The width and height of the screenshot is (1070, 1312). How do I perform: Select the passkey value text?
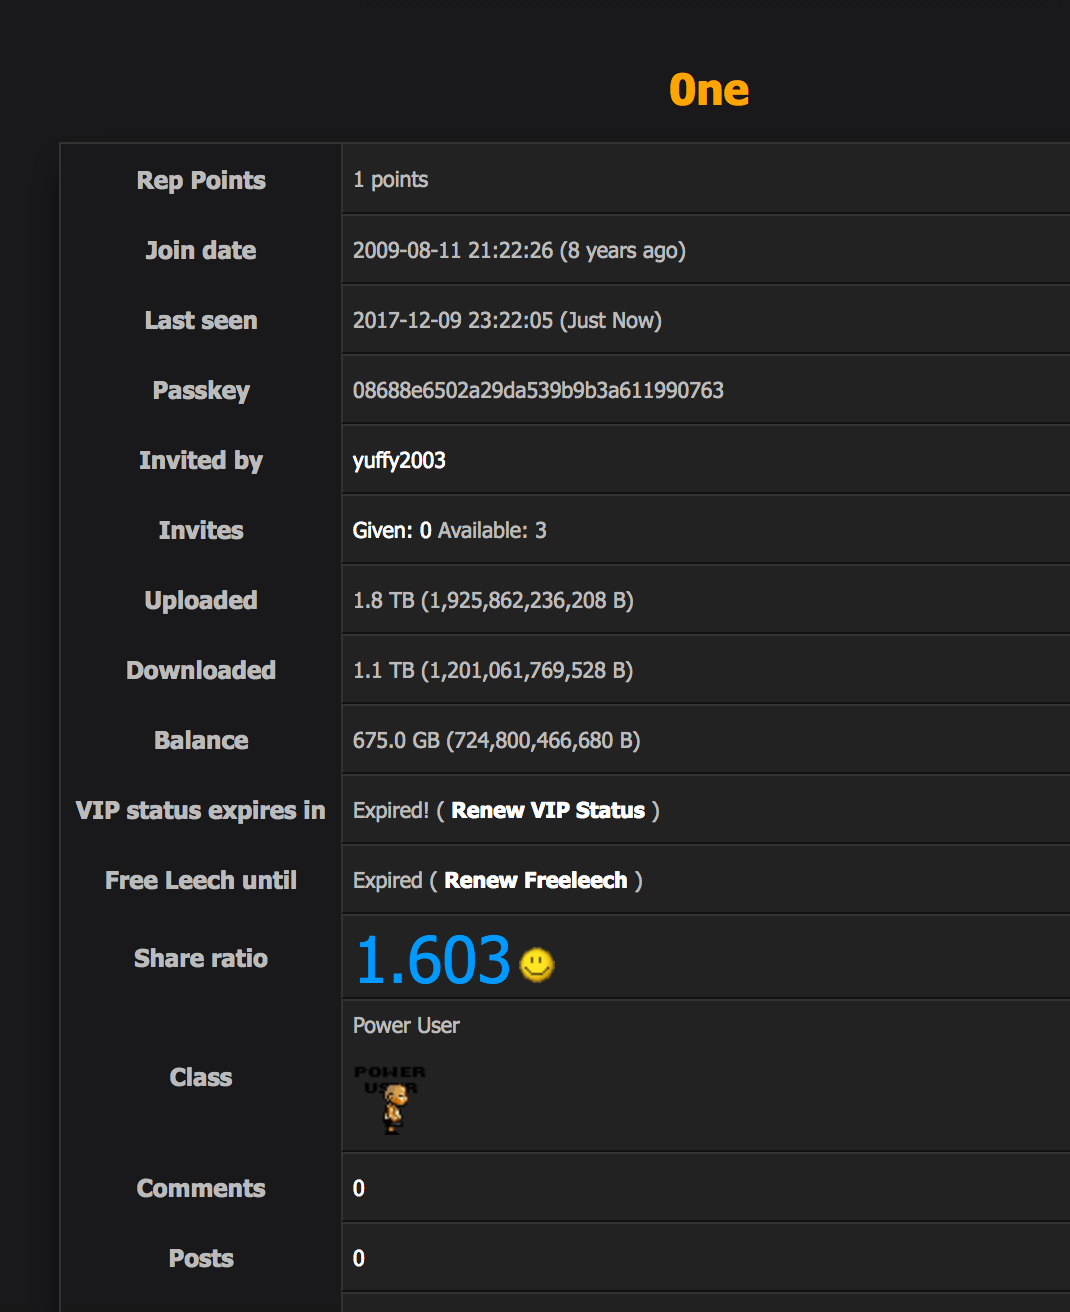pos(538,390)
